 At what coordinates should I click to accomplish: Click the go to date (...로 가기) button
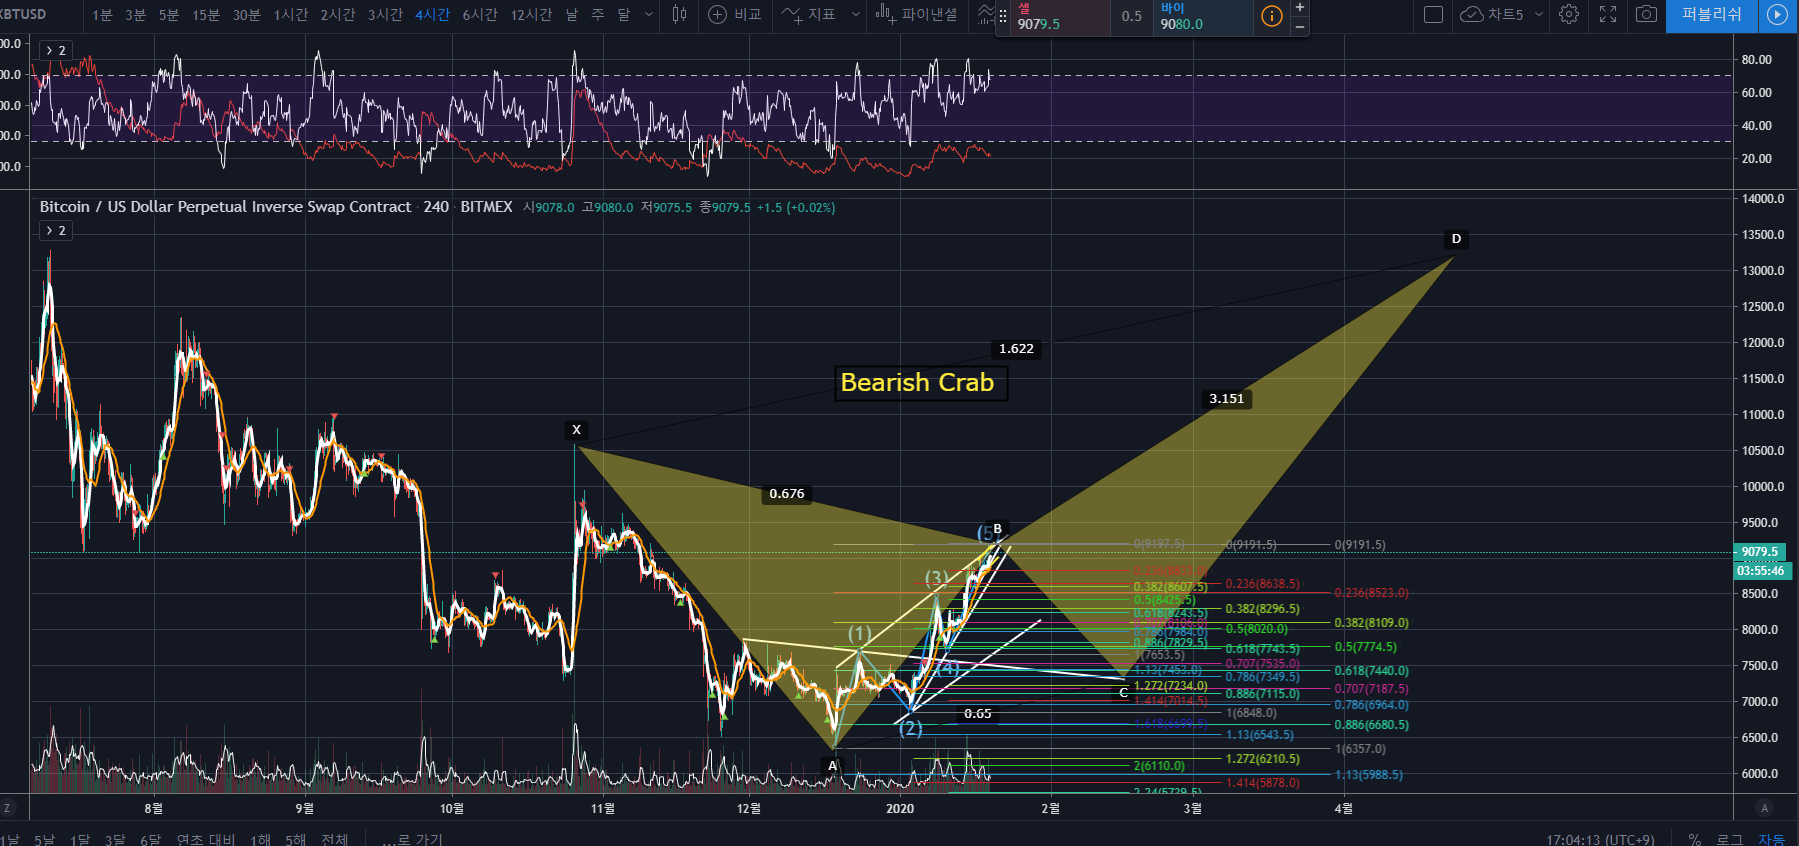click(x=412, y=839)
